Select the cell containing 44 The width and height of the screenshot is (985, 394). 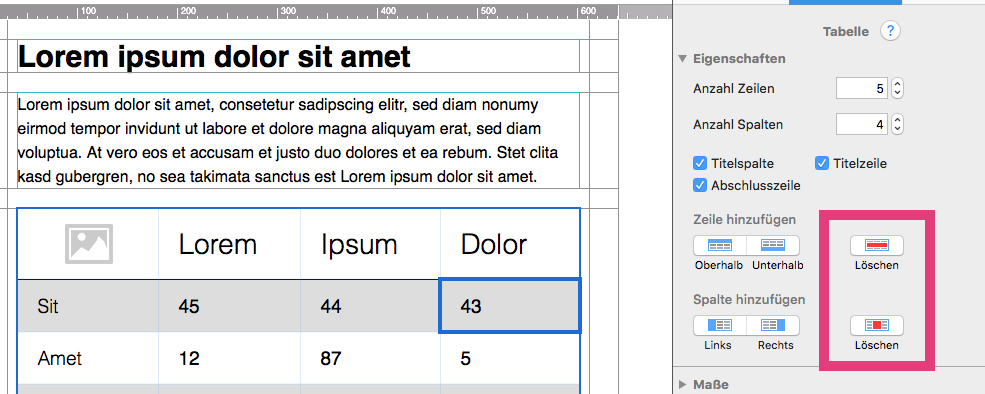tap(371, 306)
